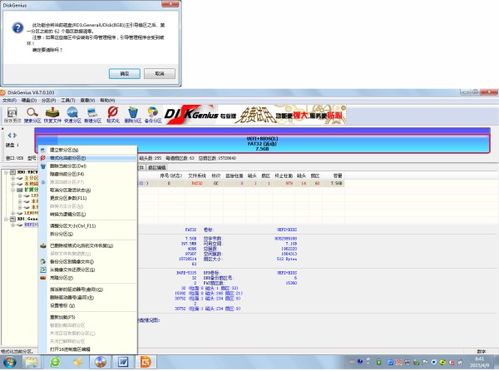
Task: Switch to DiskGenius in the taskbar
Action: (100, 362)
